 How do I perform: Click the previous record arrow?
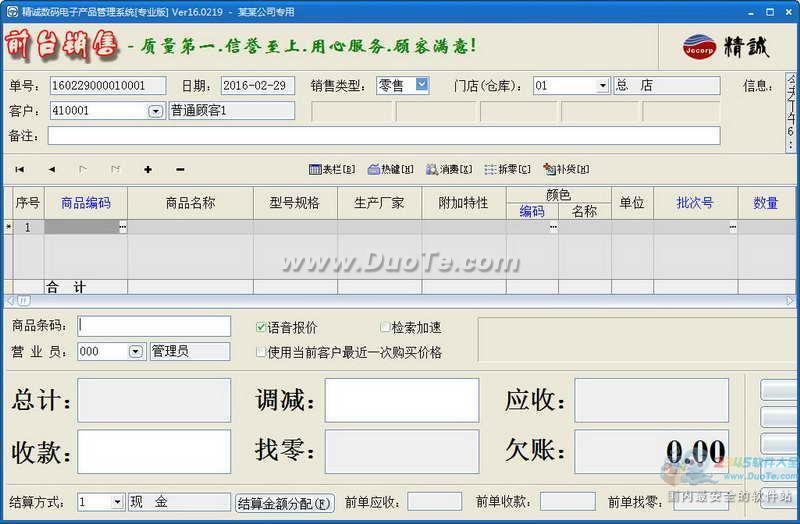[x=52, y=170]
